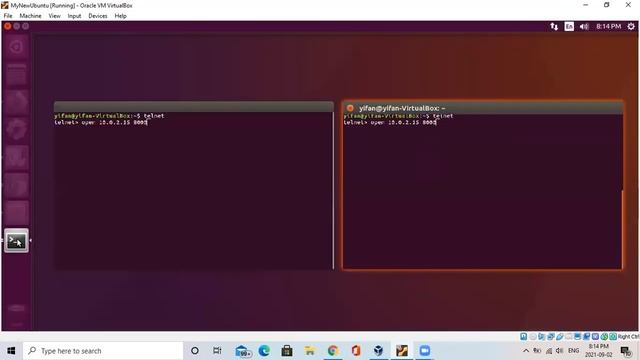The width and height of the screenshot is (640, 360).
Task: Open Task View on the taskbar
Action: click(x=217, y=351)
